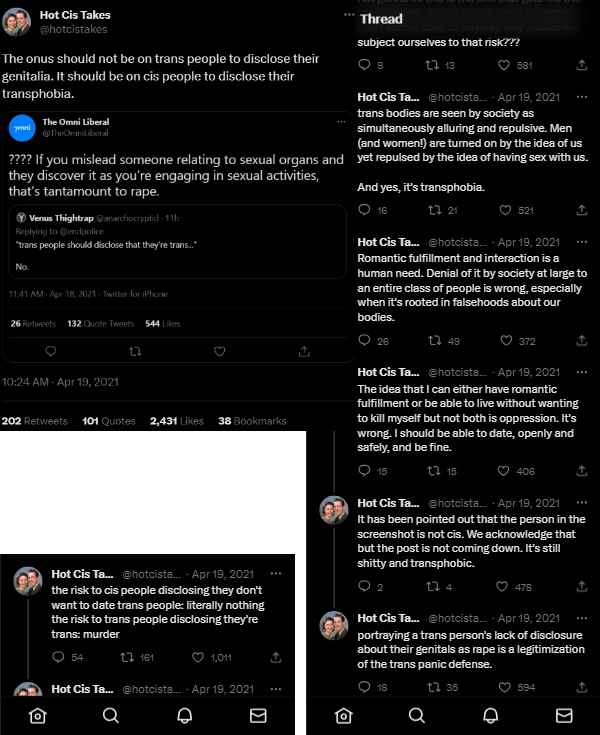Image resolution: width=600 pixels, height=735 pixels.
Task: Open Search in the left bottom navigation
Action: tap(111, 715)
